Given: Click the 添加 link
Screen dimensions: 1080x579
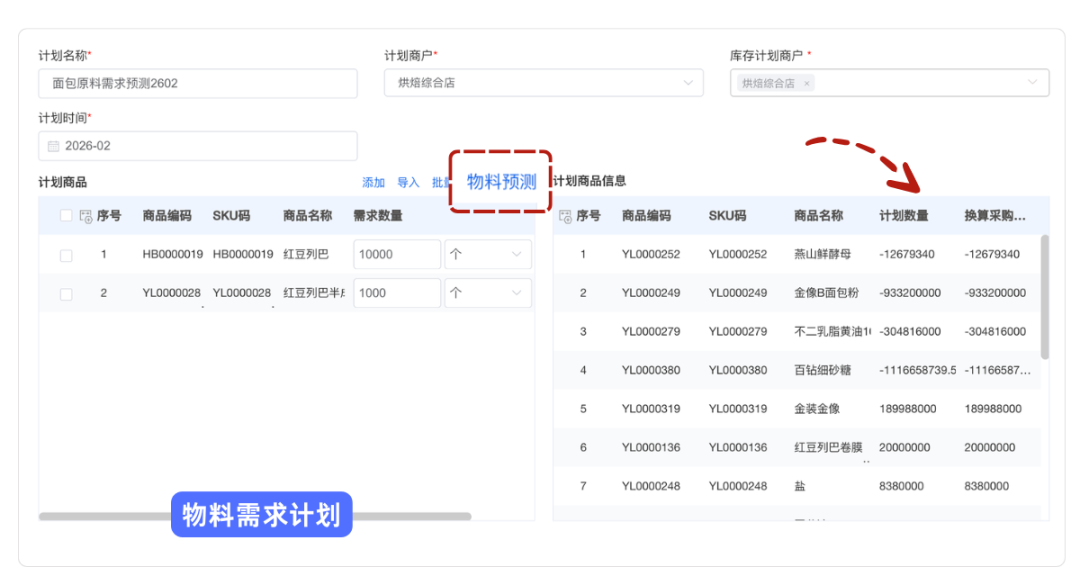Looking at the screenshot, I should pyautogui.click(x=373, y=183).
